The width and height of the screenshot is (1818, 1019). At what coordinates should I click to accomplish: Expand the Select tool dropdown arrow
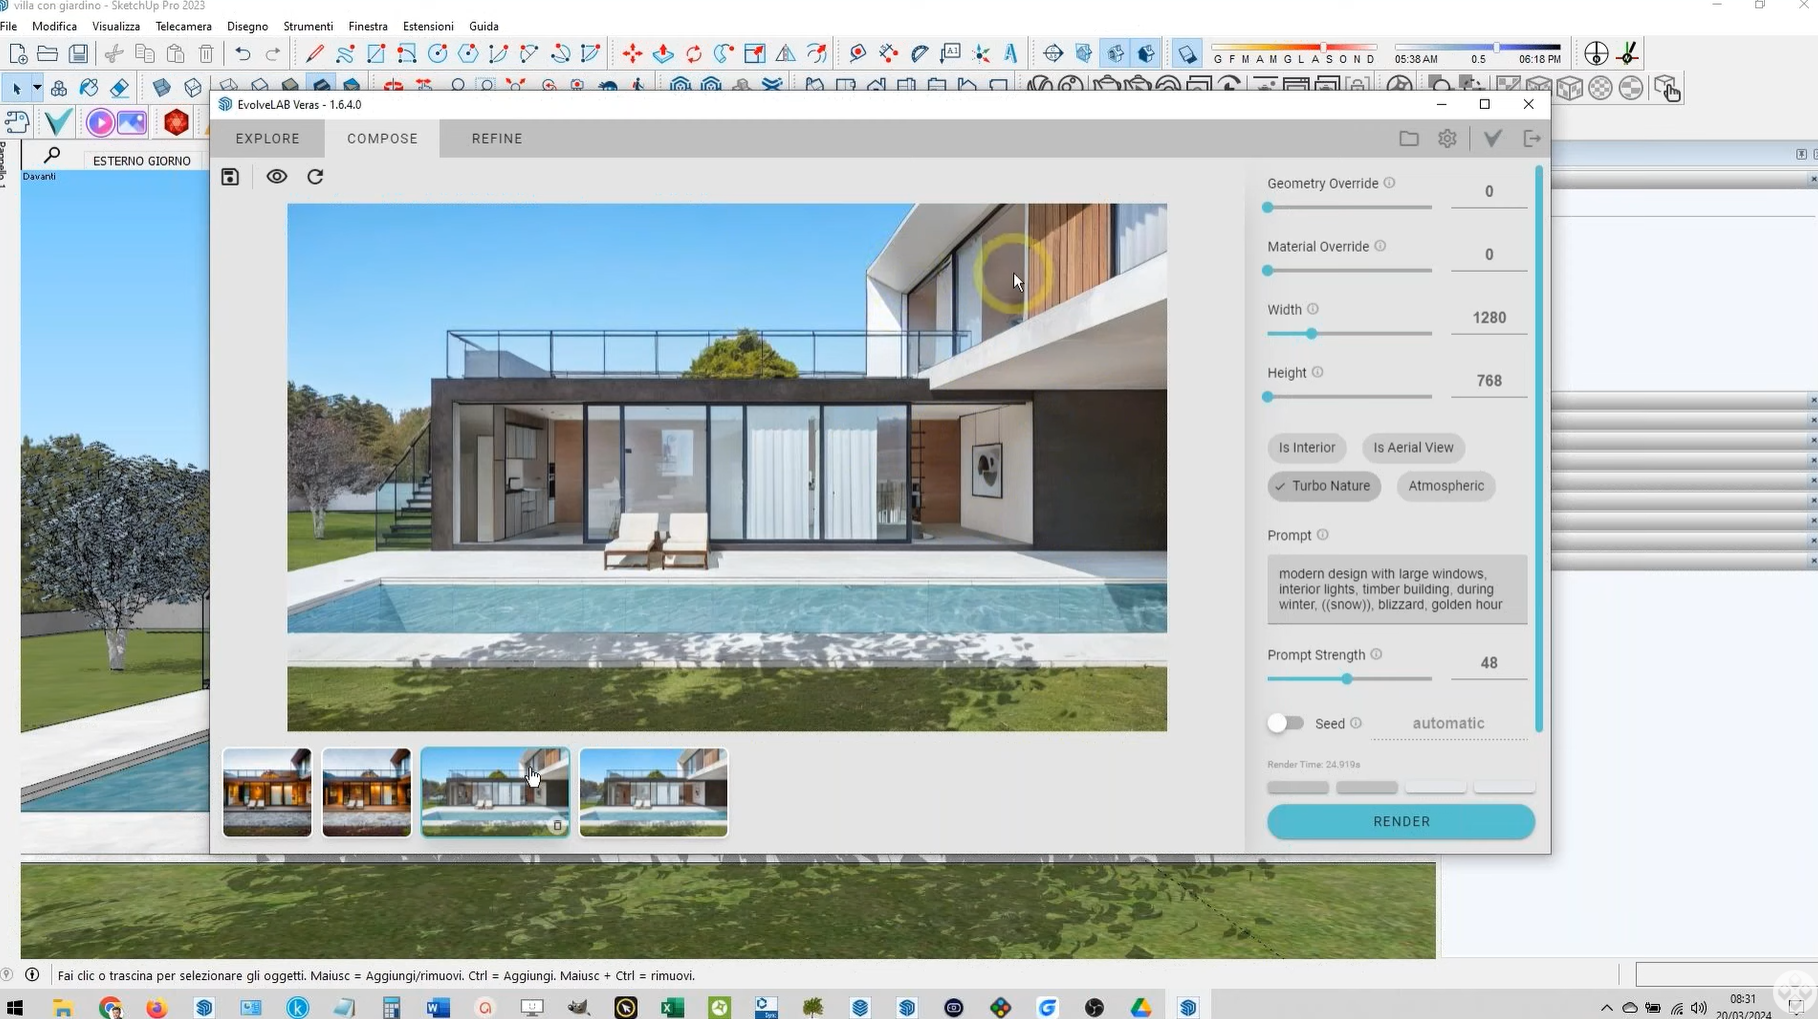(37, 88)
